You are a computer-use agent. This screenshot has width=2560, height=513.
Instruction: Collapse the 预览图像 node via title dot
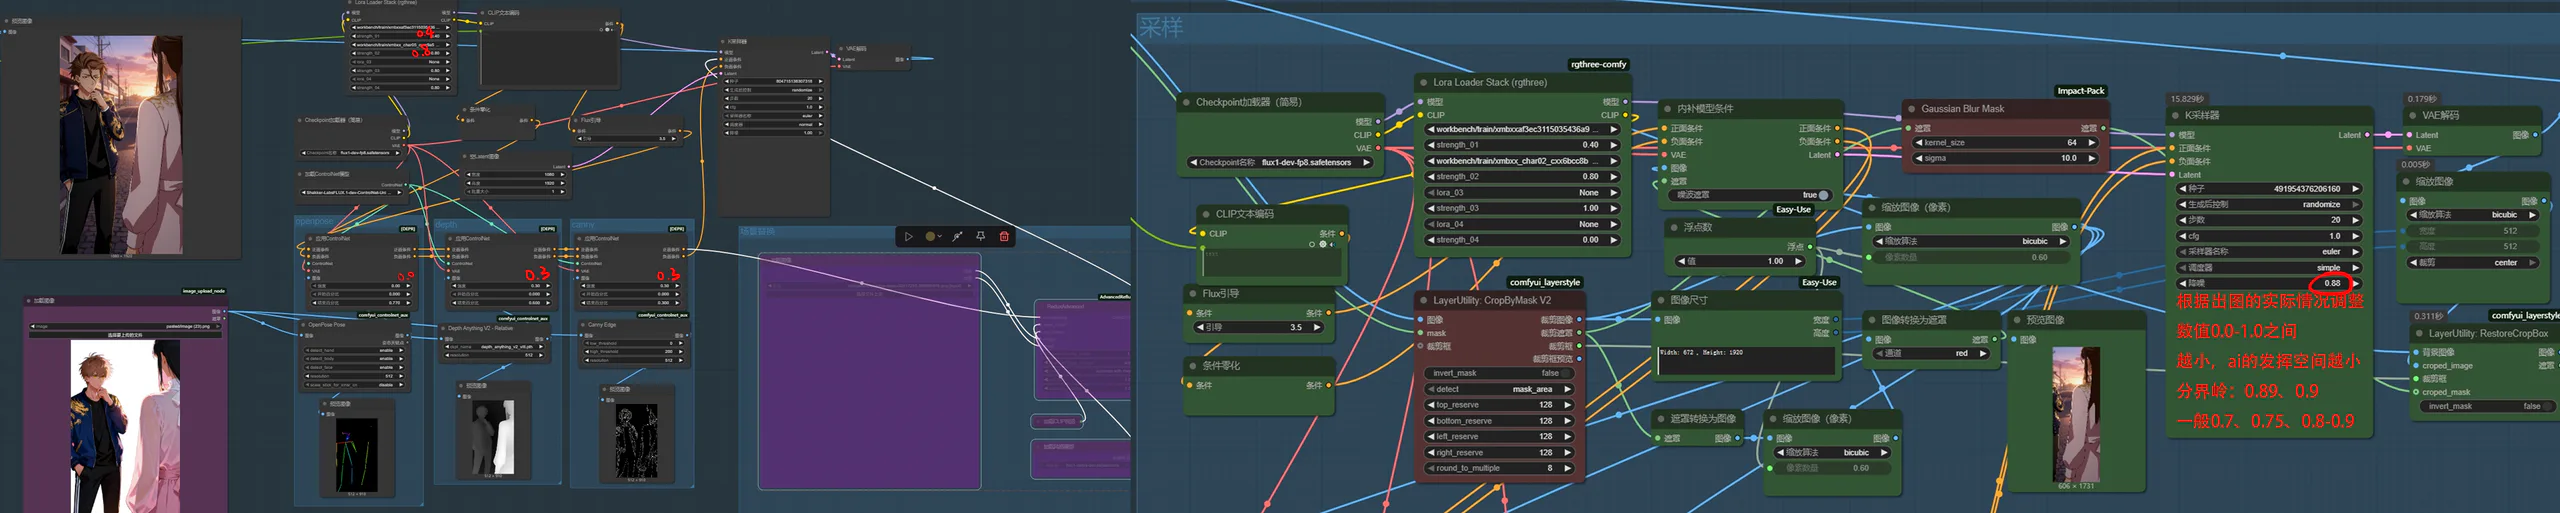click(2016, 320)
